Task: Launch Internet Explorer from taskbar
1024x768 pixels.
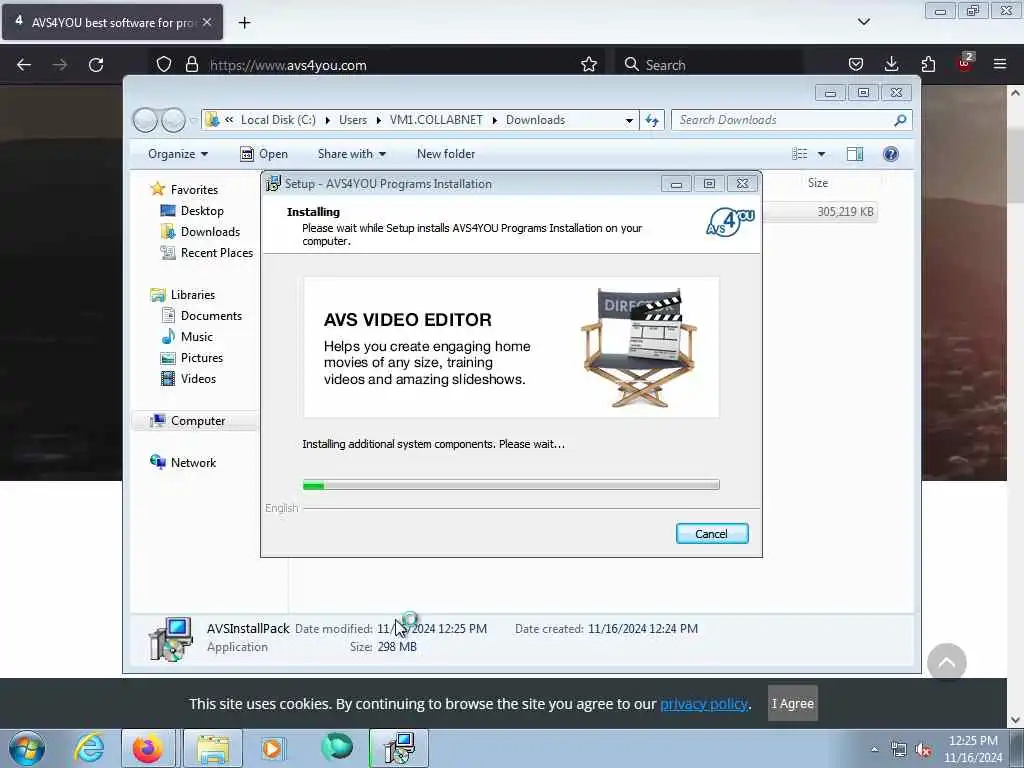Action: (89, 748)
